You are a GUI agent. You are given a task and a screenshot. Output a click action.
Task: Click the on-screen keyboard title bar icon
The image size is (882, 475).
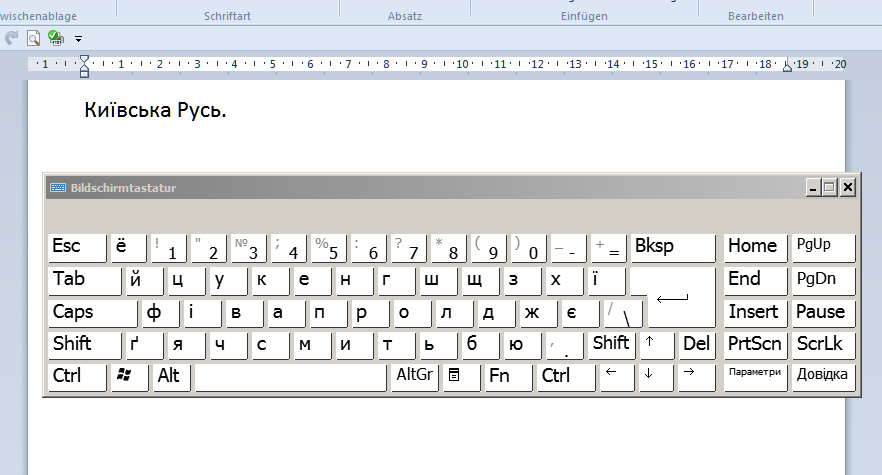(x=57, y=187)
